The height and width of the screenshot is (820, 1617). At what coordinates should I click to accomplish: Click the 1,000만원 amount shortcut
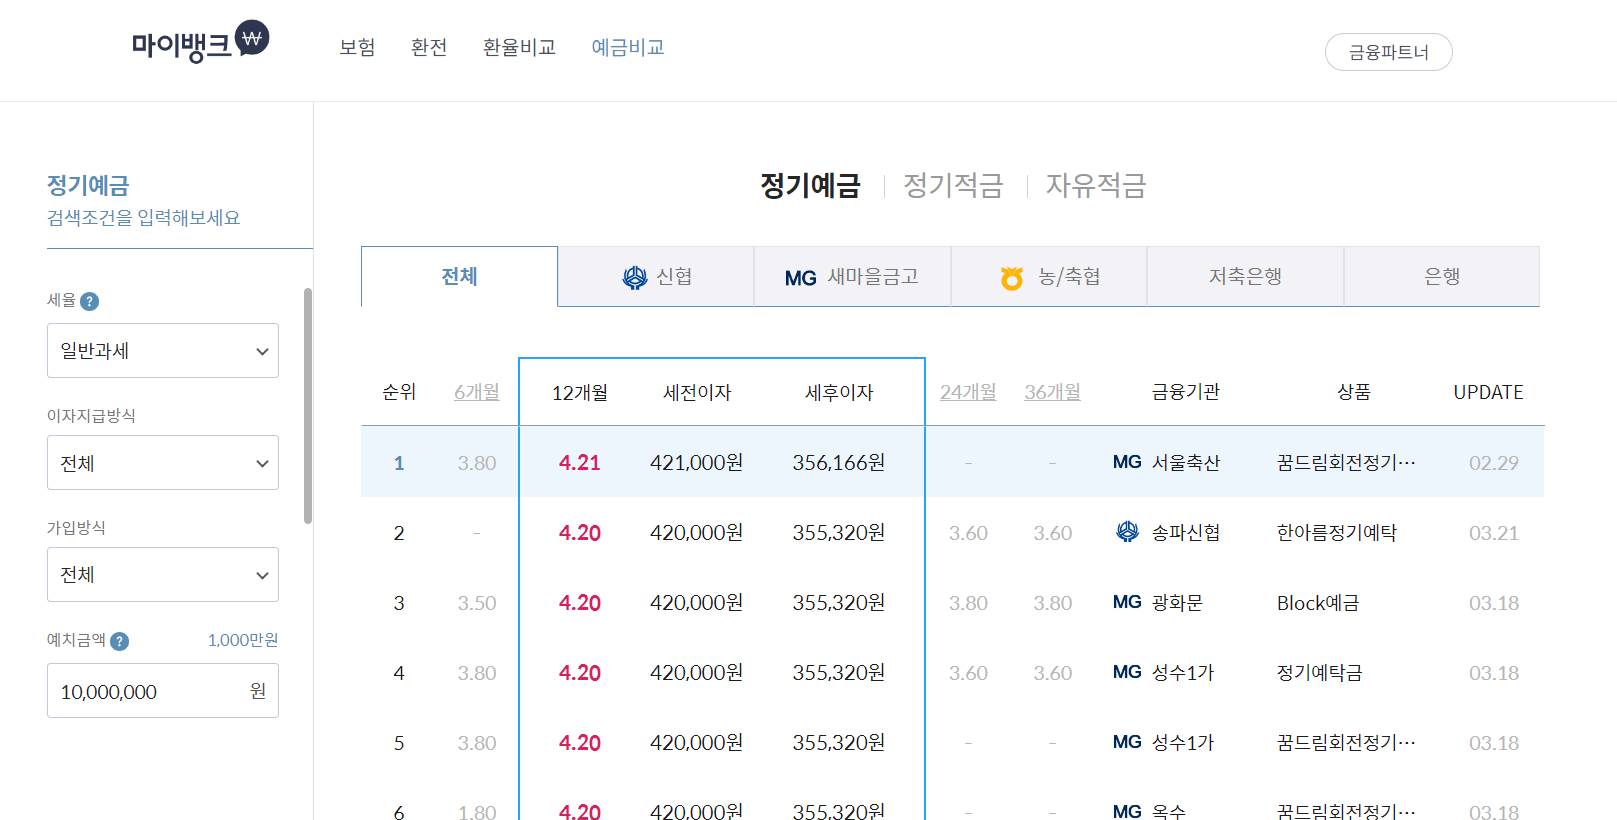[243, 640]
